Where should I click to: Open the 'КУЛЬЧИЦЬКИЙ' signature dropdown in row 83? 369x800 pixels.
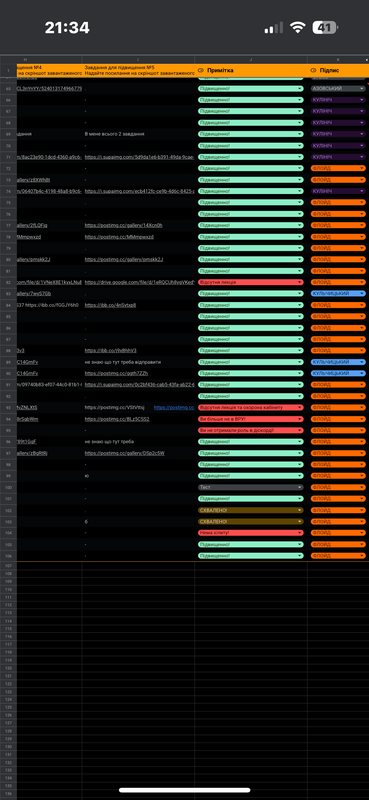[338, 293]
